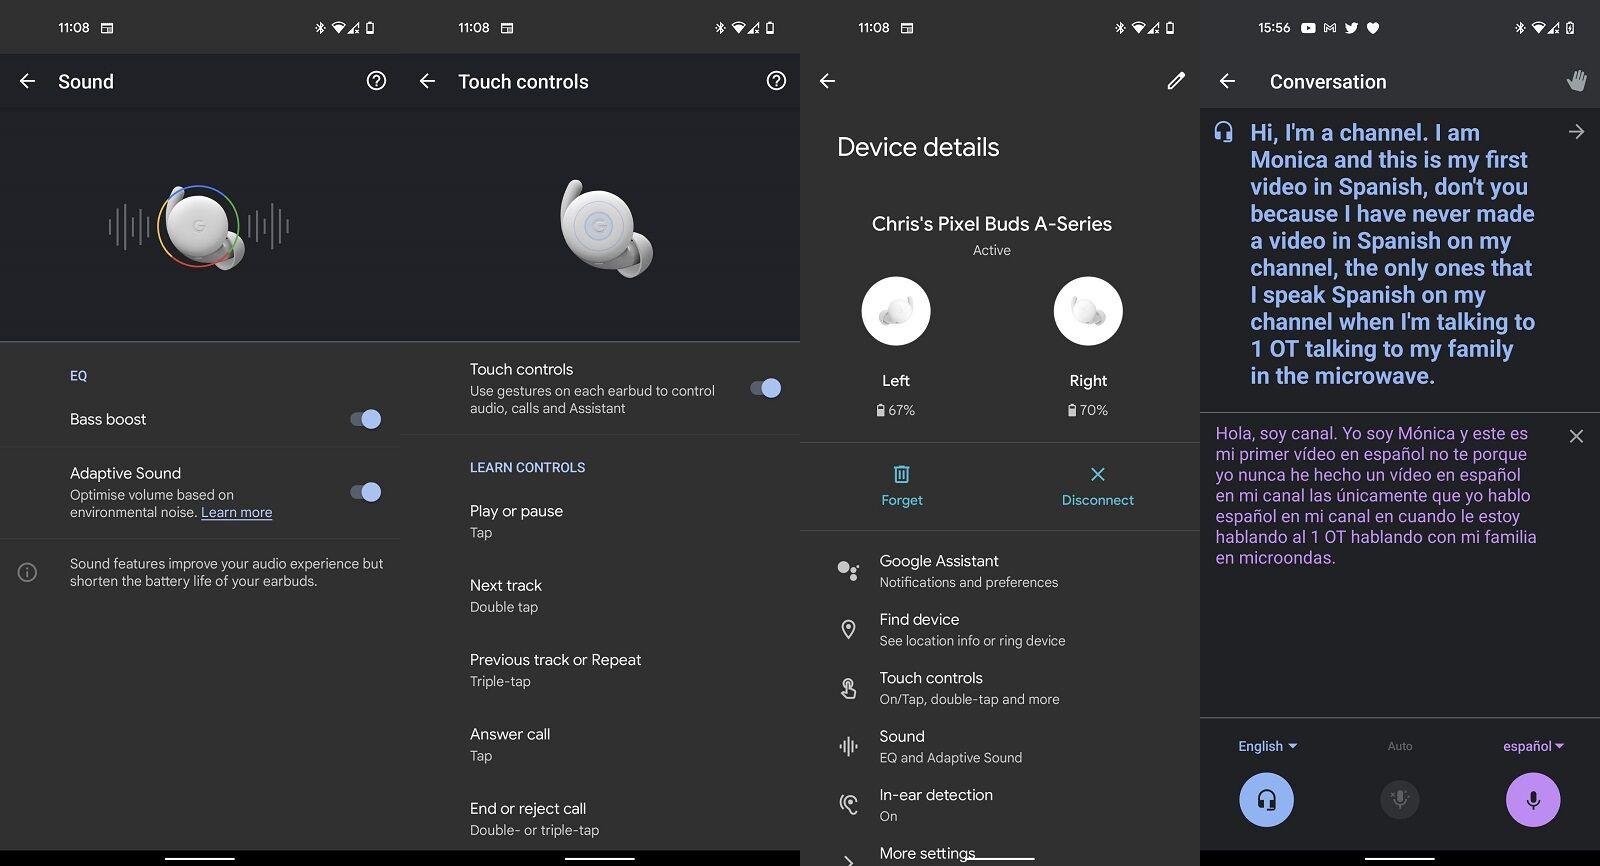Screen dimensions: 1600x866
Task: Select End or reject call control
Action: point(600,818)
